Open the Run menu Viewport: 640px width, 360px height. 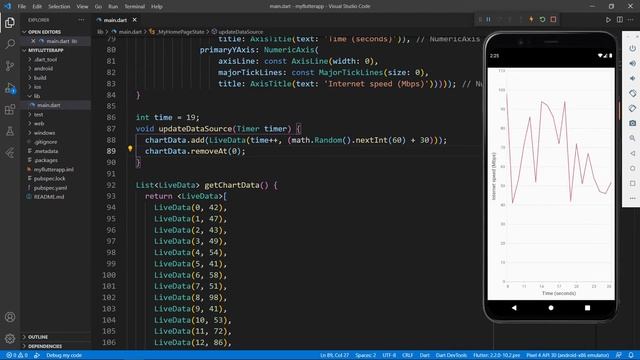point(113,7)
